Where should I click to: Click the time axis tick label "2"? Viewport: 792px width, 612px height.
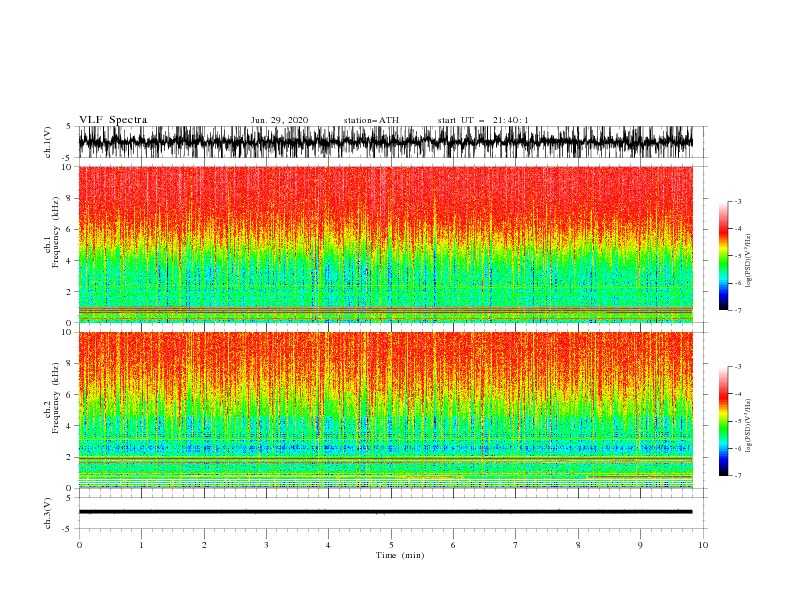[204, 545]
